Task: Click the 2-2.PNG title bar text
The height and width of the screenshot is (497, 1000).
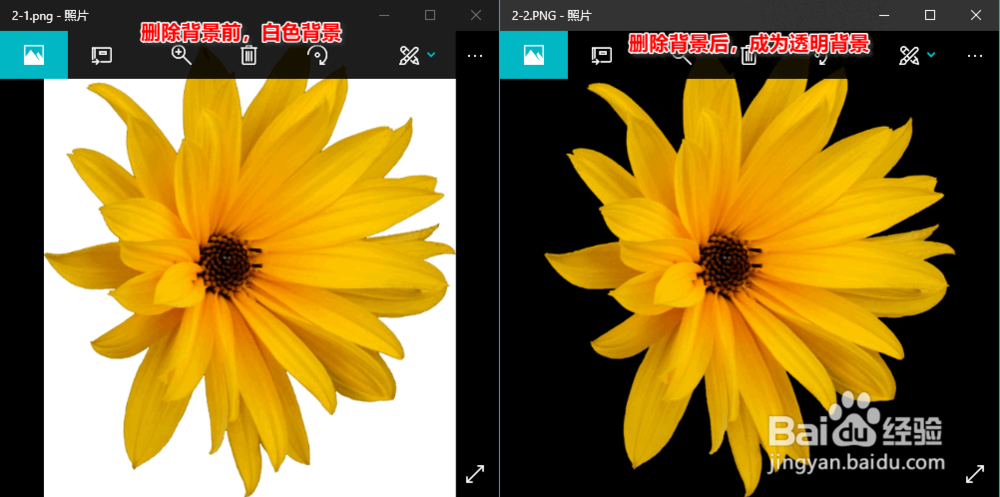Action: [x=552, y=16]
